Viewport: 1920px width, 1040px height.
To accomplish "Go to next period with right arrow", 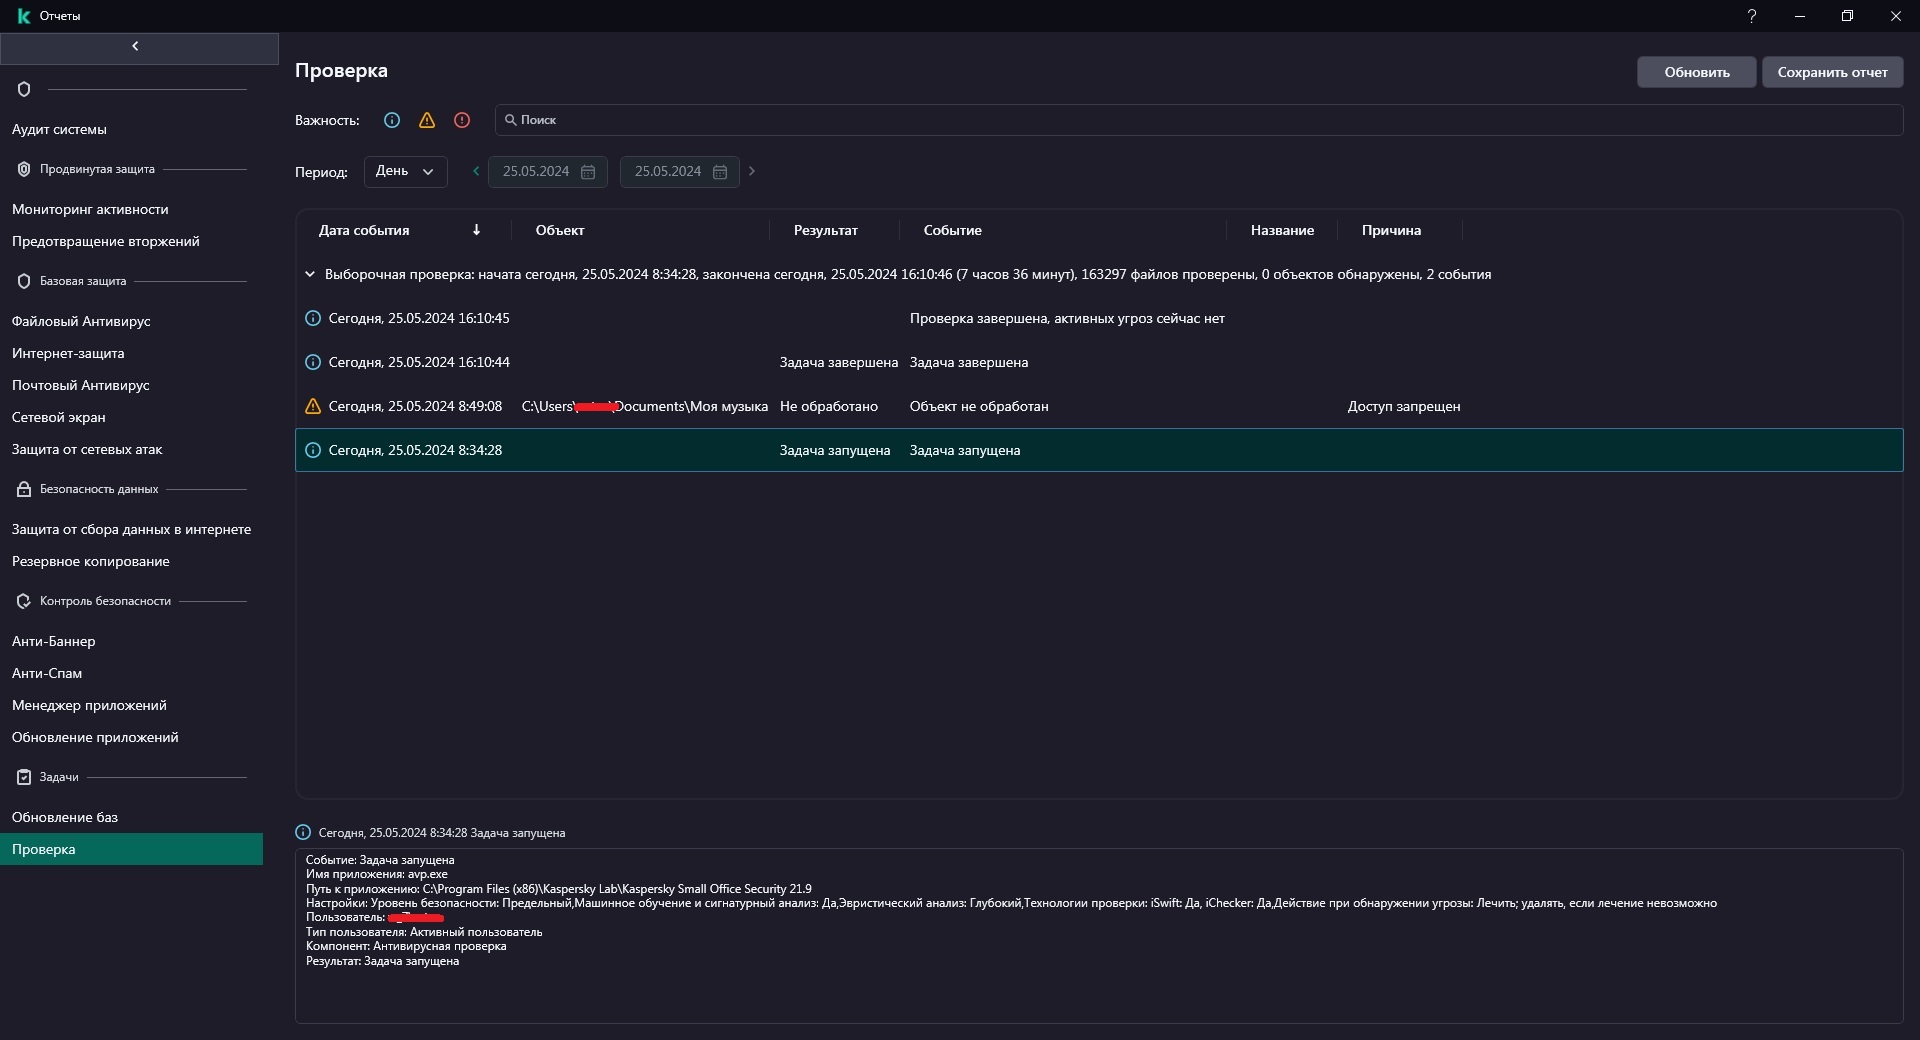I will (752, 171).
